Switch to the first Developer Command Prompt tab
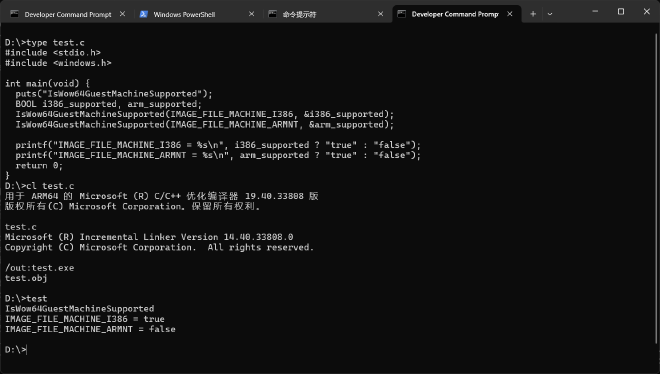Viewport: 660px width, 374px height. pos(67,14)
